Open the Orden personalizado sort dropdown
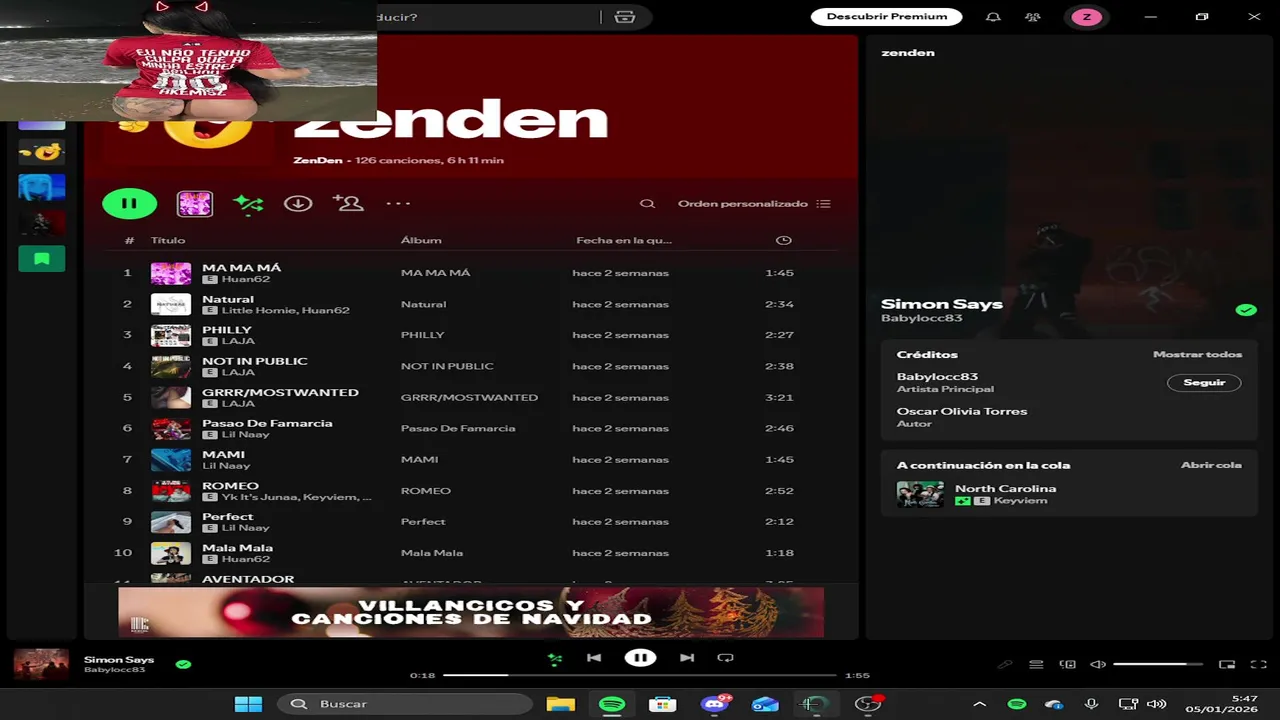 click(754, 203)
